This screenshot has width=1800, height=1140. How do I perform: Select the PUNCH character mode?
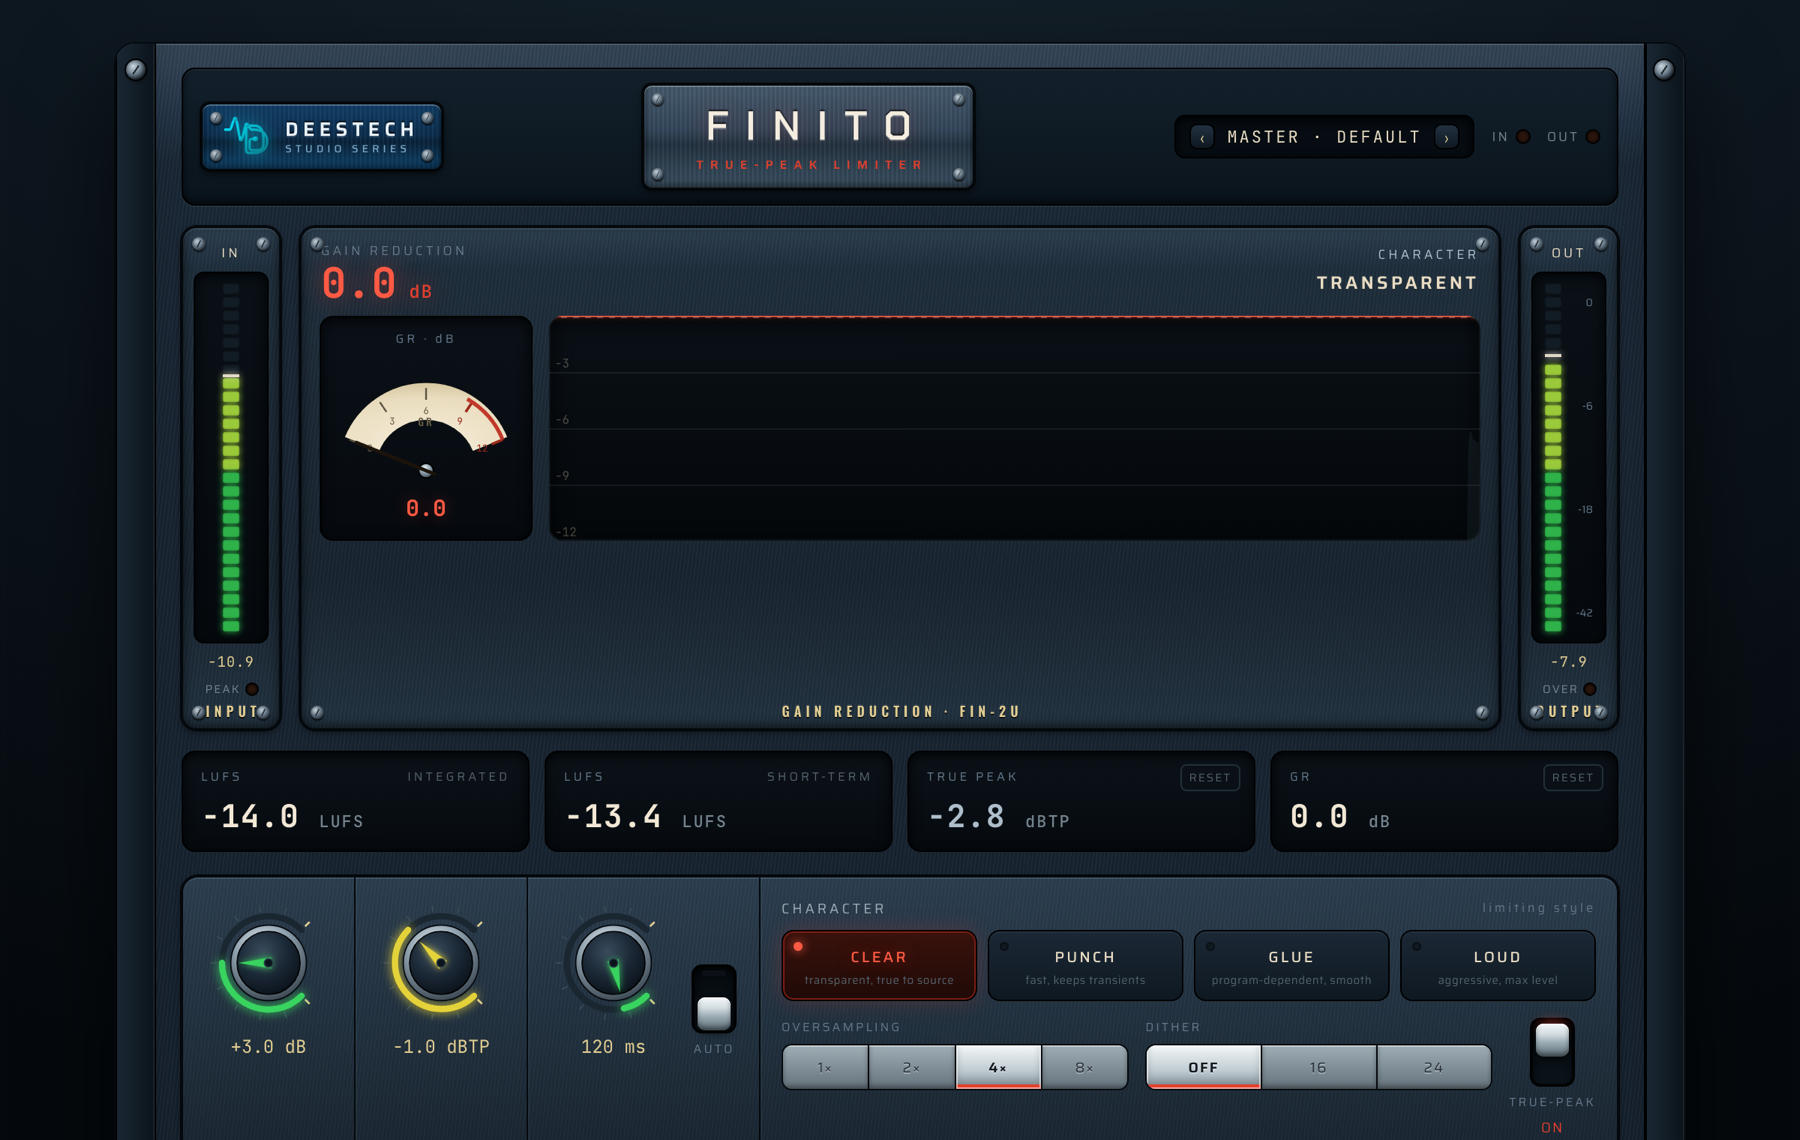pyautogui.click(x=1085, y=966)
